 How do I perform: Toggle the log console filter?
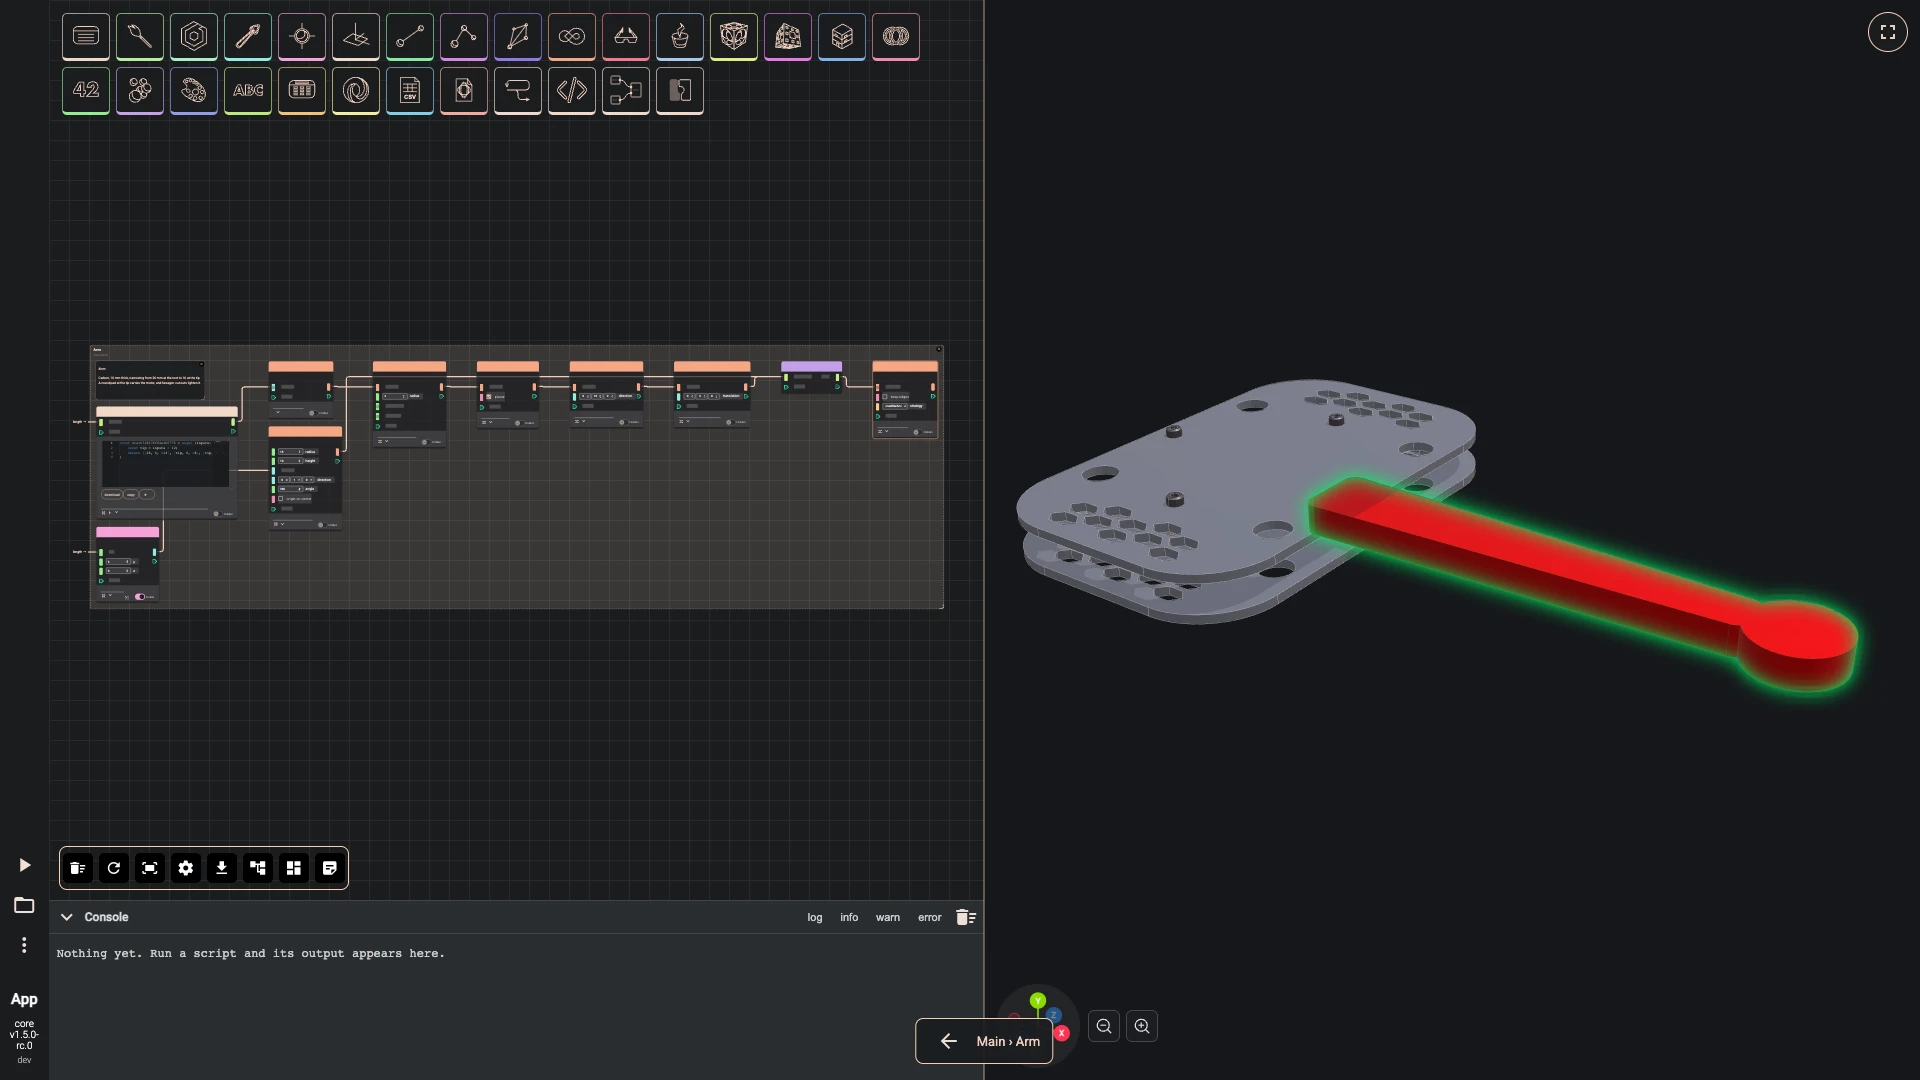click(815, 917)
